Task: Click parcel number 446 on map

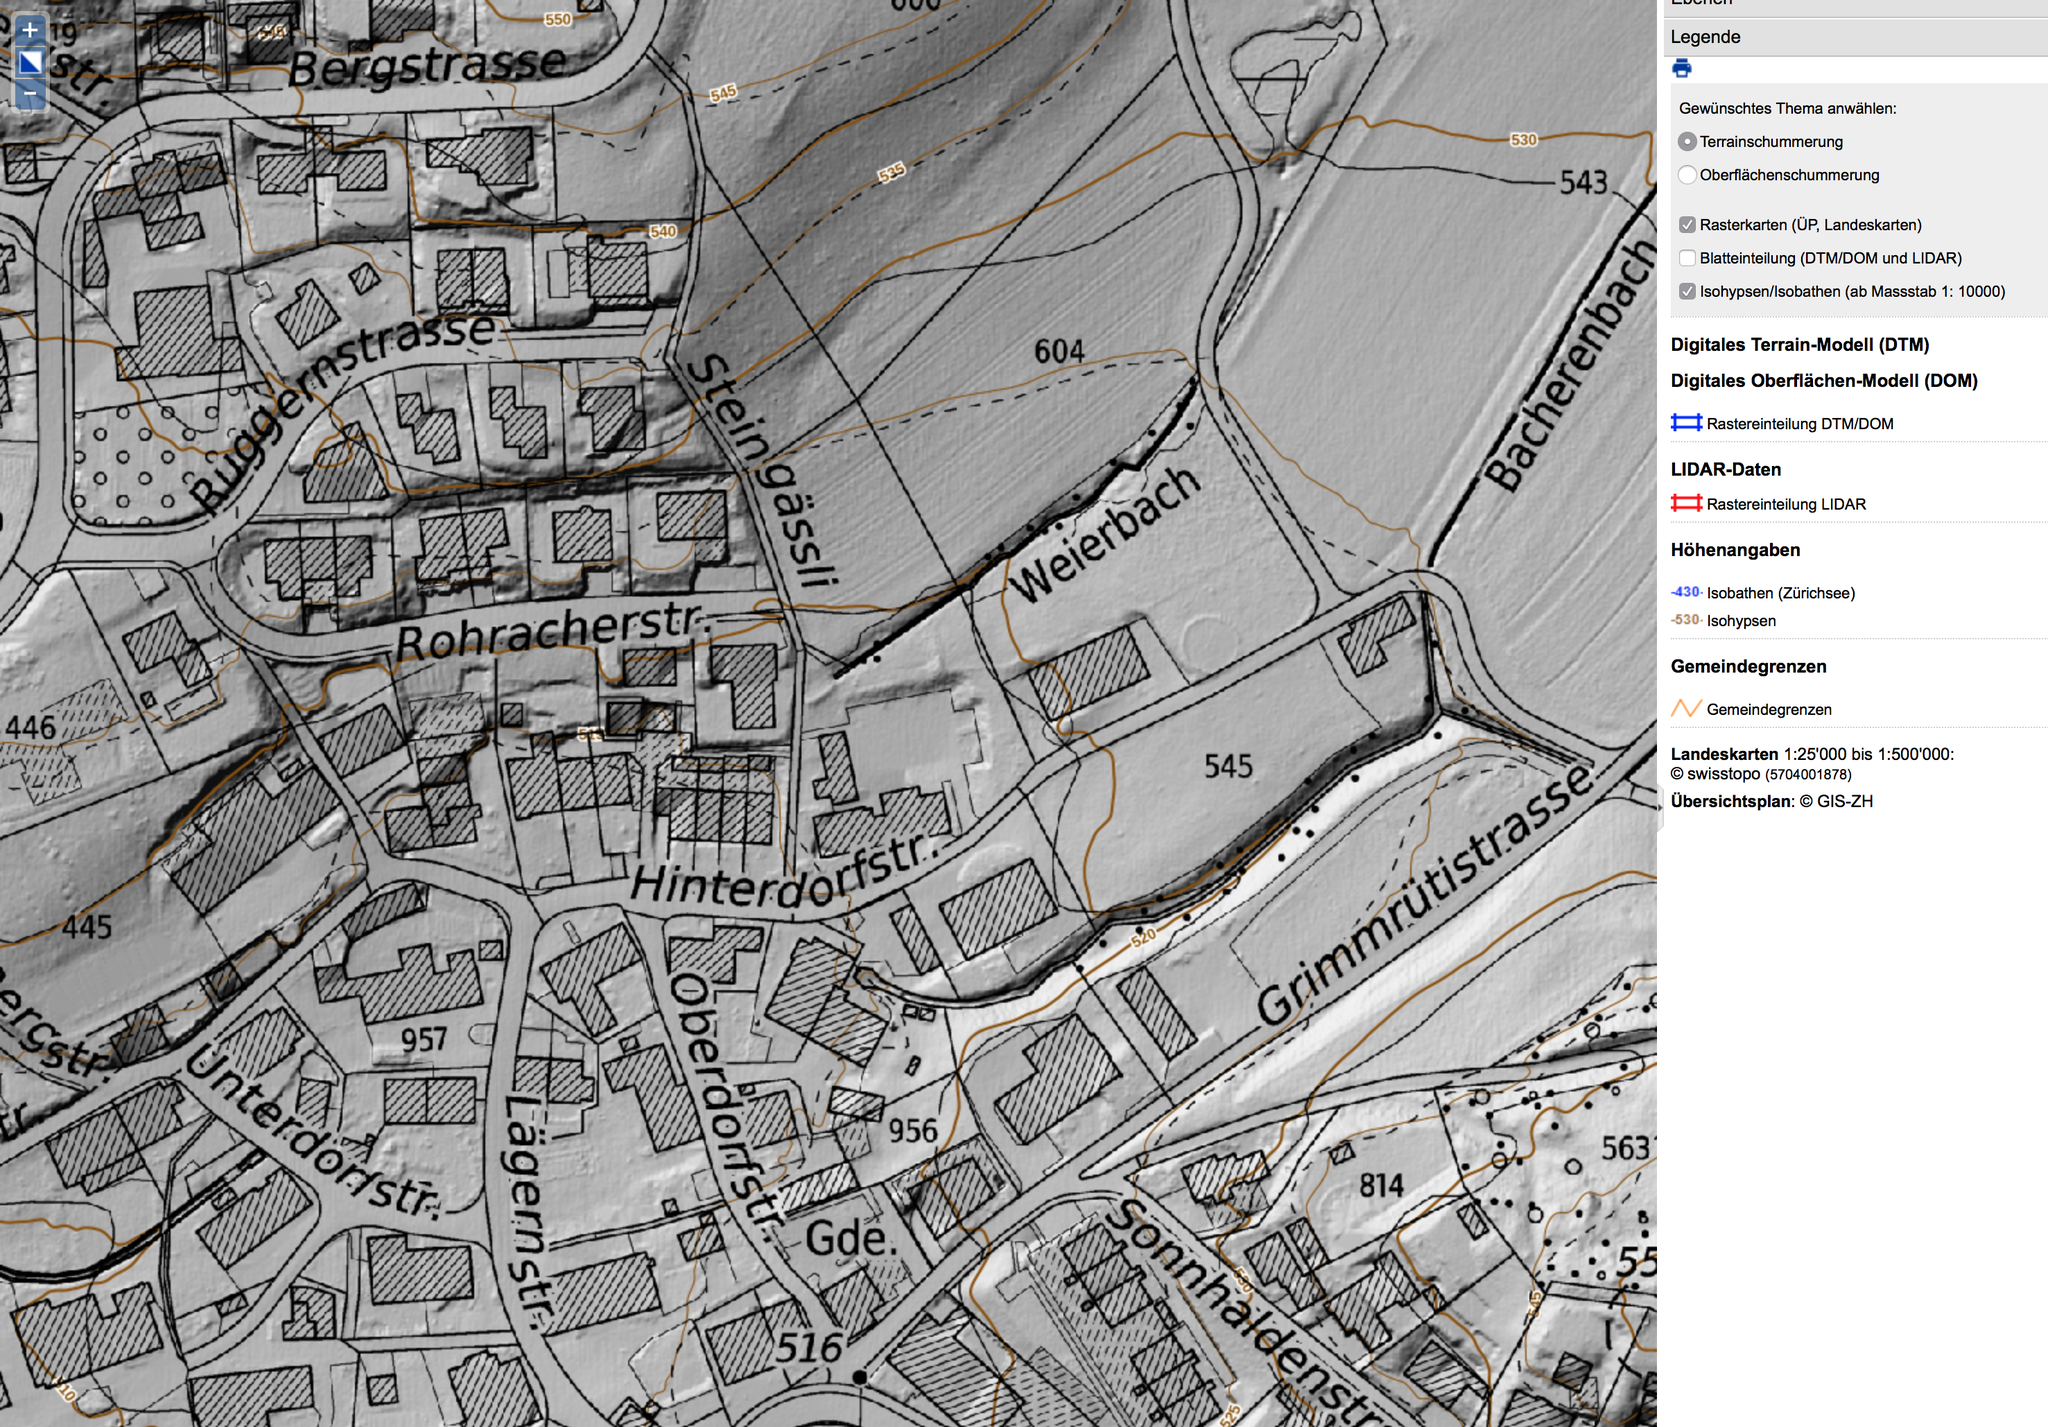Action: click(x=31, y=727)
